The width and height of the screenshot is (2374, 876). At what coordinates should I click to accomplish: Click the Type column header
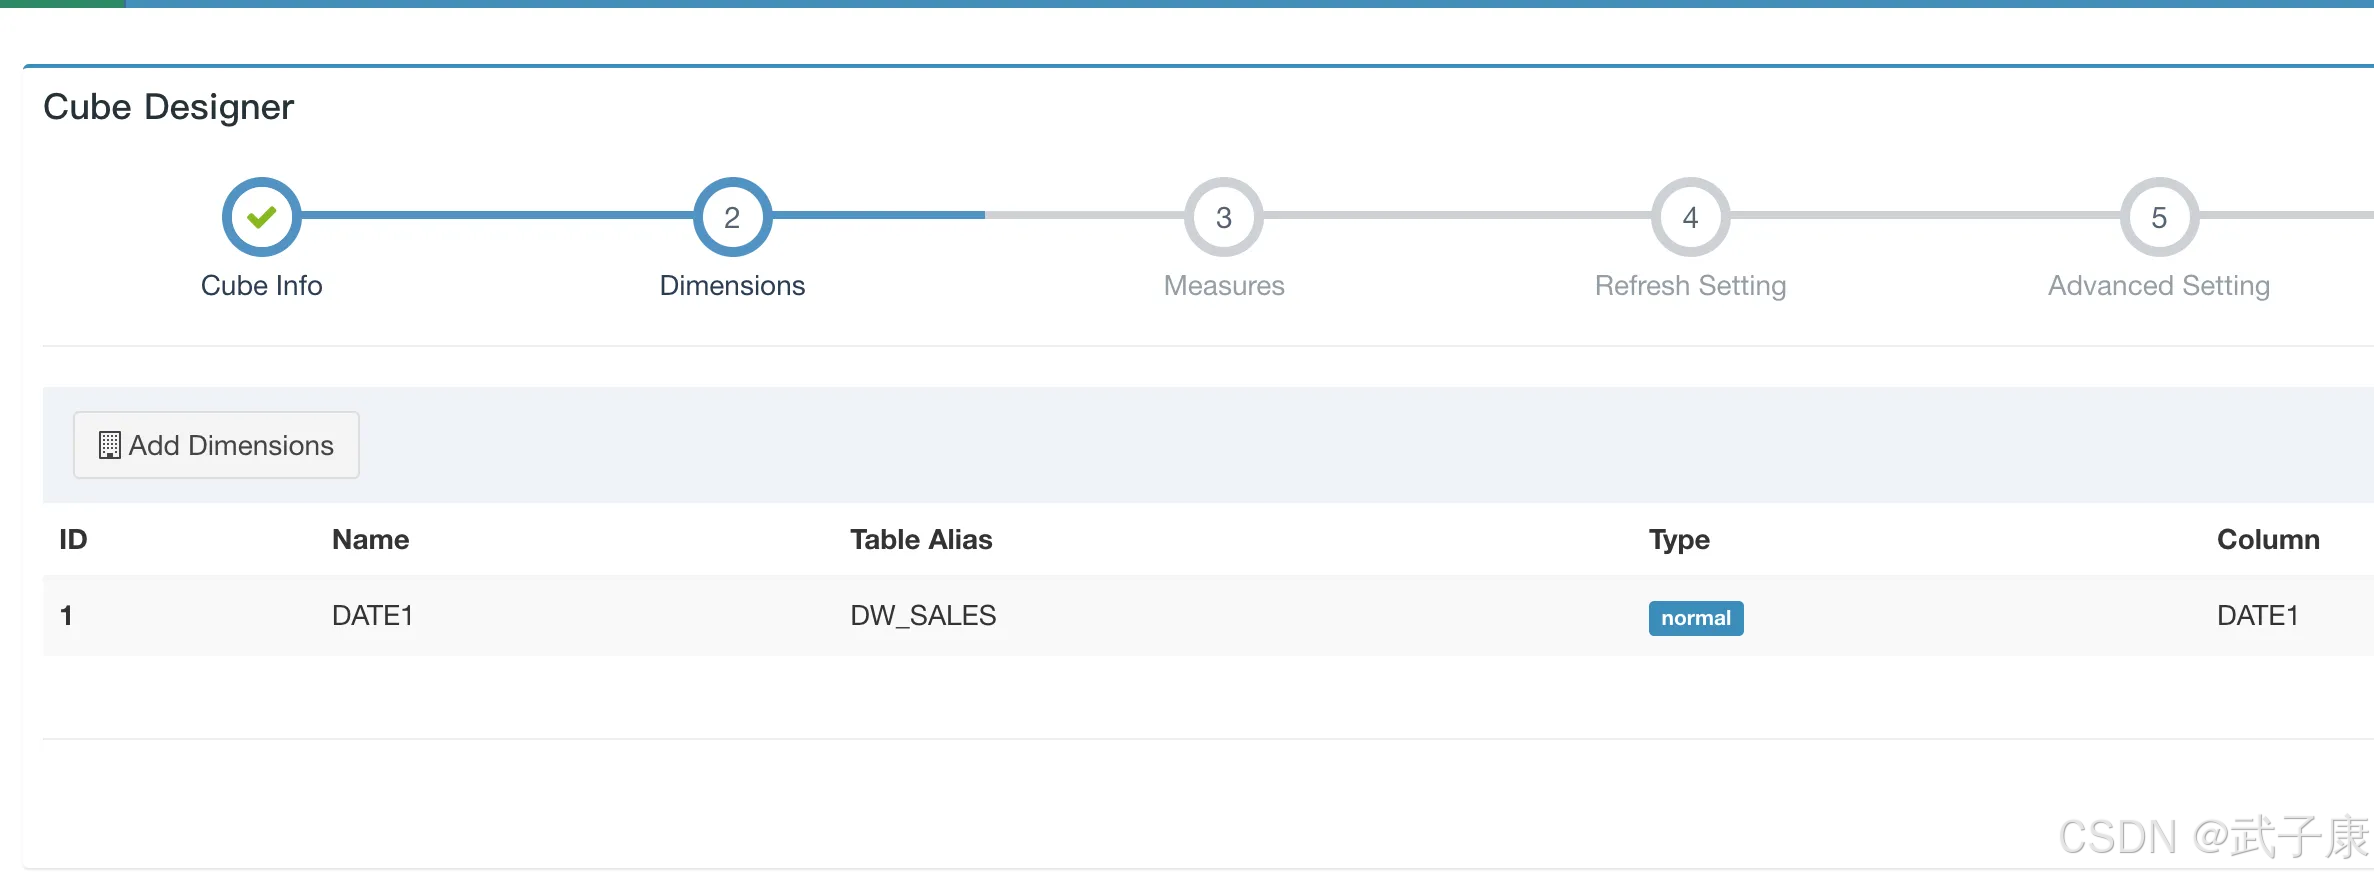[x=1679, y=540]
